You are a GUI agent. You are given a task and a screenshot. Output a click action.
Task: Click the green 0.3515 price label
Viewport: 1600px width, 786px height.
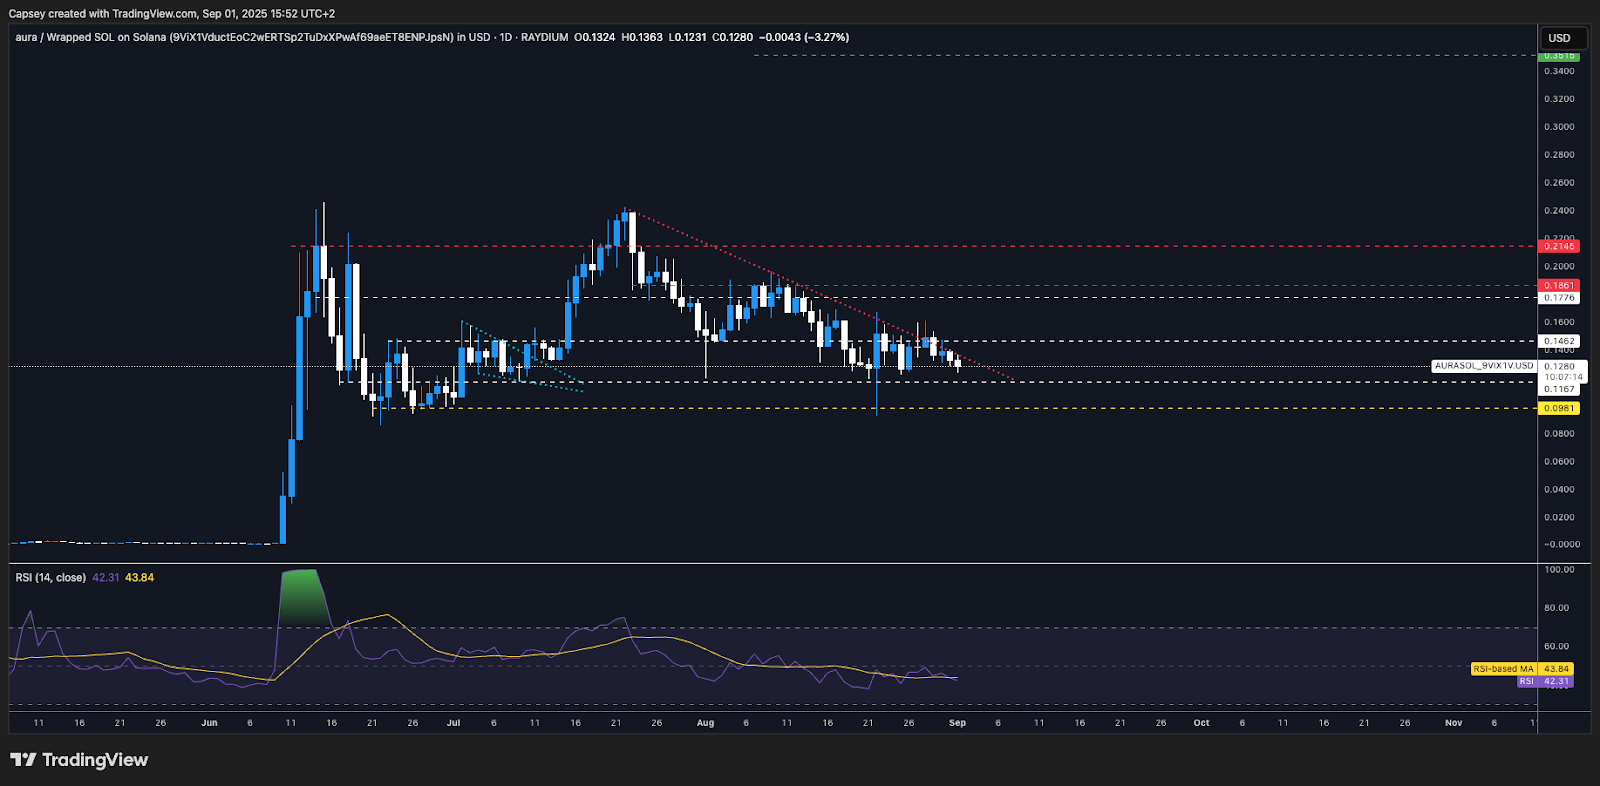click(1559, 56)
